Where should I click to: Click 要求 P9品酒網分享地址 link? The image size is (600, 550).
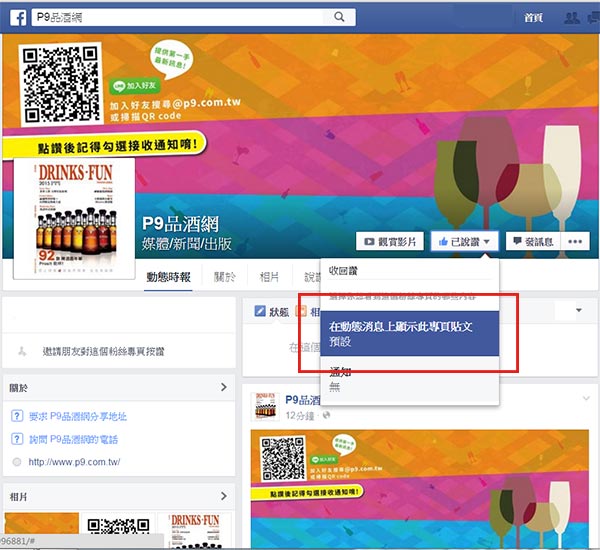tap(78, 416)
